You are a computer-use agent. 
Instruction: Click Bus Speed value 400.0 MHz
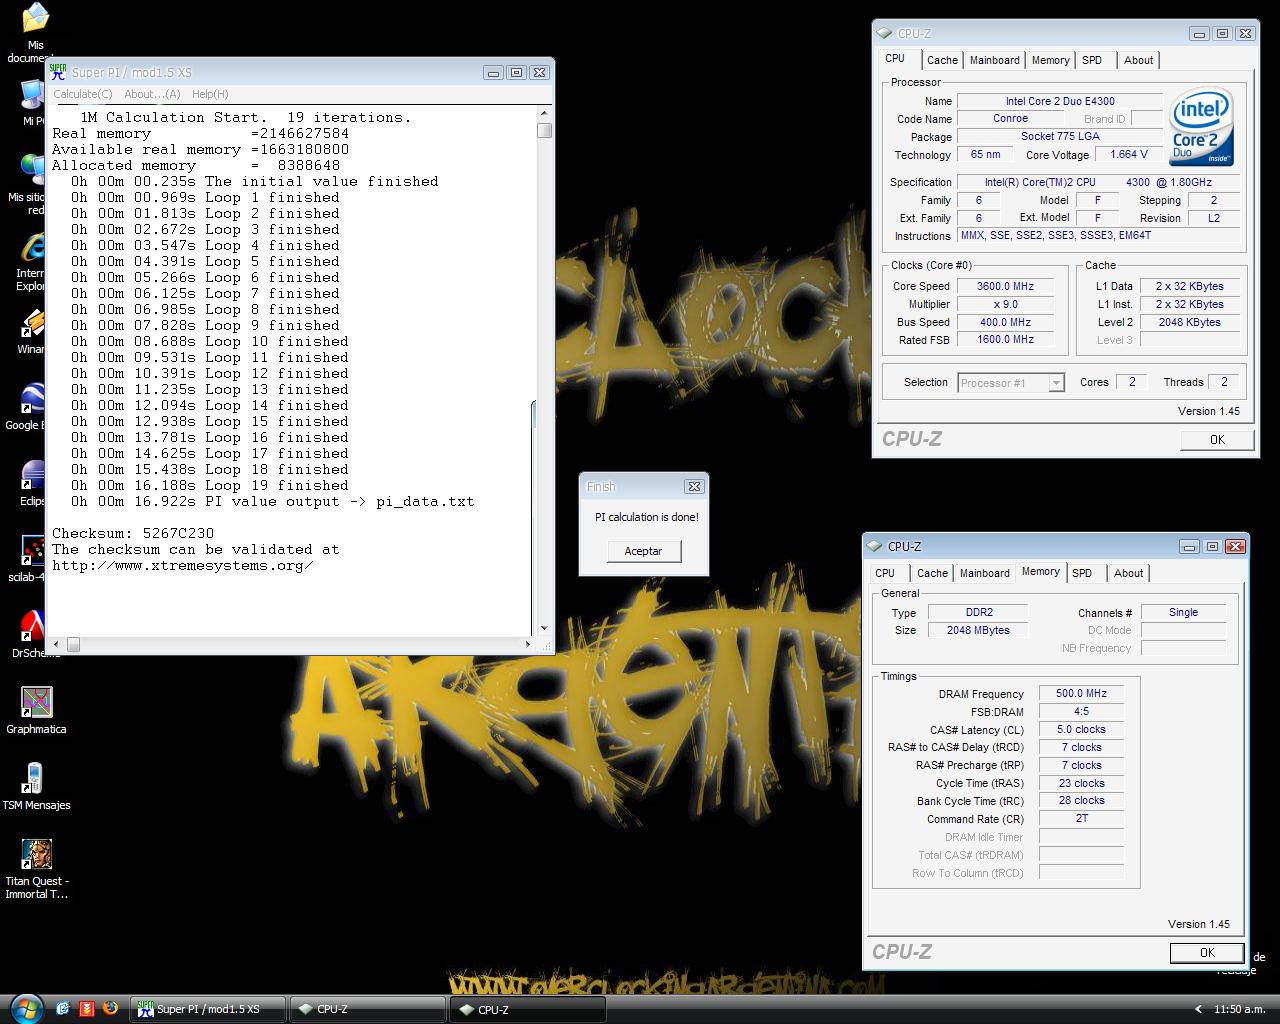1005,322
